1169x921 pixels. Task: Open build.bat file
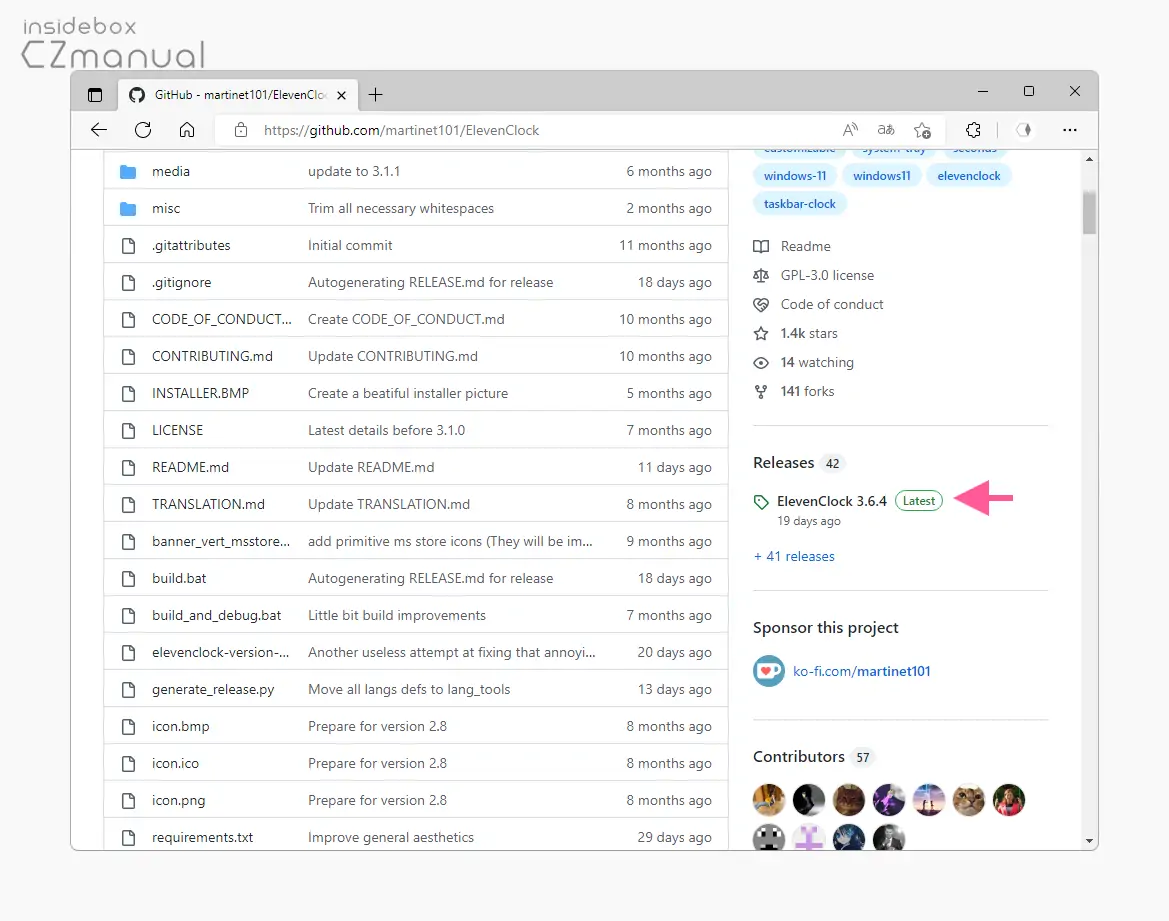(179, 579)
